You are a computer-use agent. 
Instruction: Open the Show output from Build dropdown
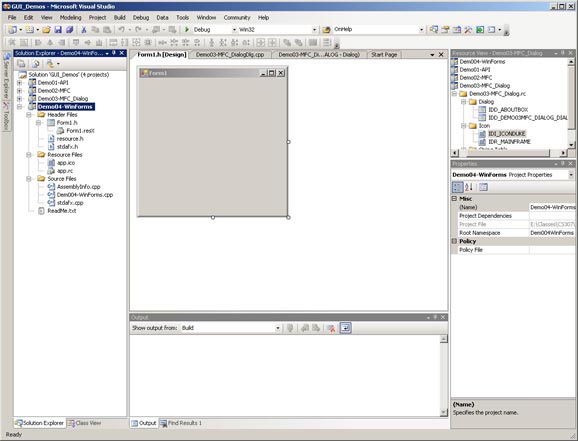(278, 328)
